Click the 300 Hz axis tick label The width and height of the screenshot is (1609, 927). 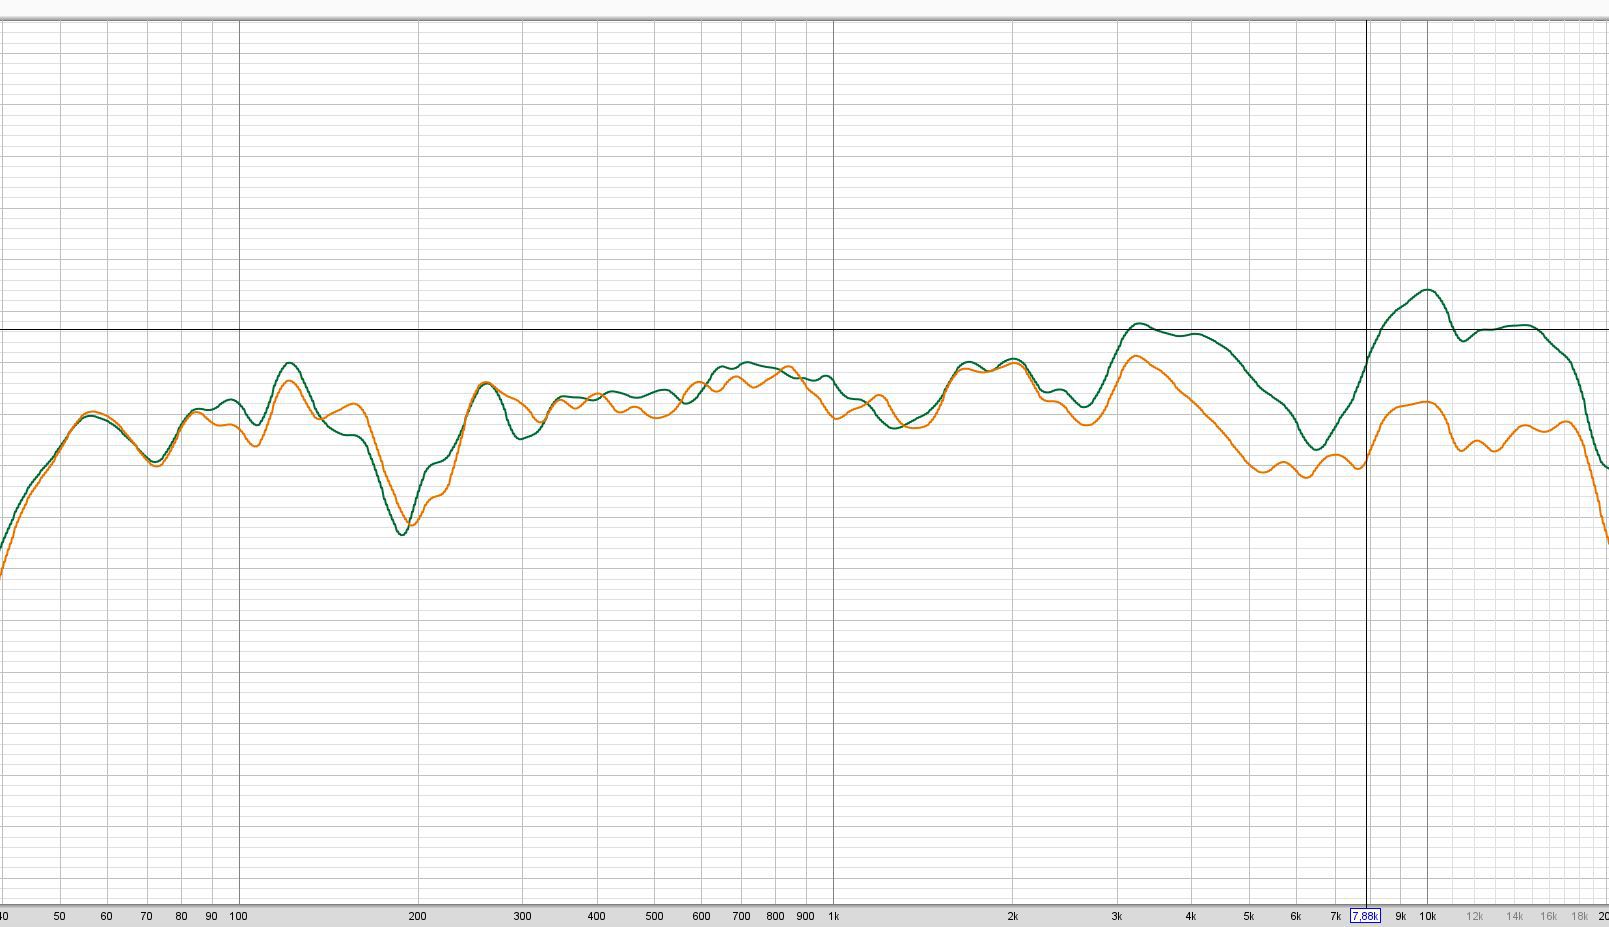tap(522, 916)
